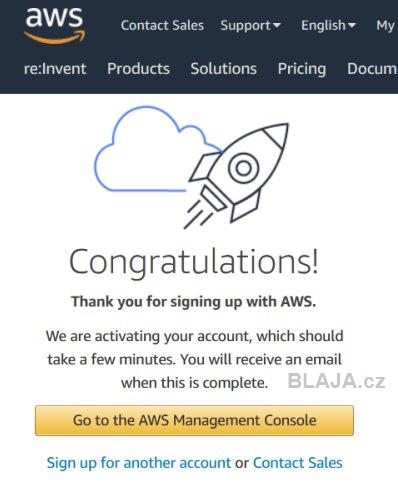Click the Congratulations heading
Viewport: 398px width, 489px height.
(x=194, y=262)
